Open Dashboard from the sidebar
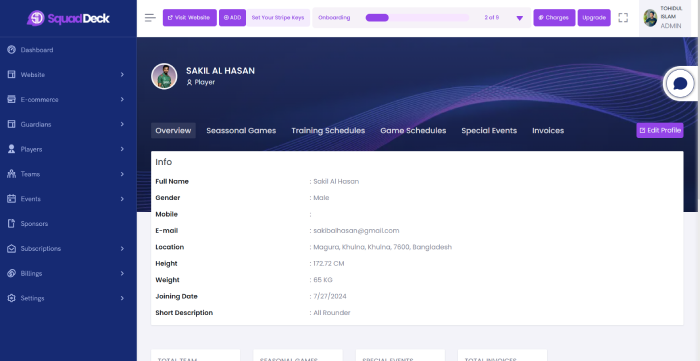 pos(37,50)
